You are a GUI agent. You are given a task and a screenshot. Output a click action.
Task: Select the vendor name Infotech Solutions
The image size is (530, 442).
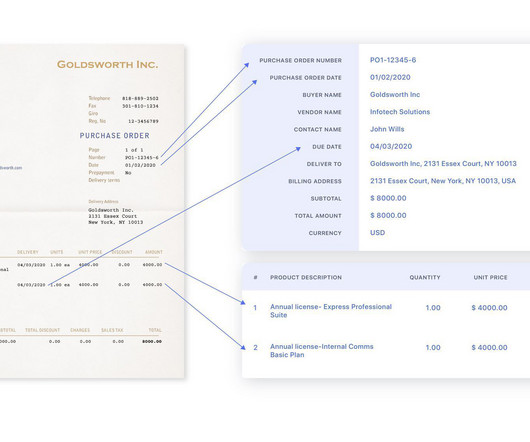tap(400, 112)
